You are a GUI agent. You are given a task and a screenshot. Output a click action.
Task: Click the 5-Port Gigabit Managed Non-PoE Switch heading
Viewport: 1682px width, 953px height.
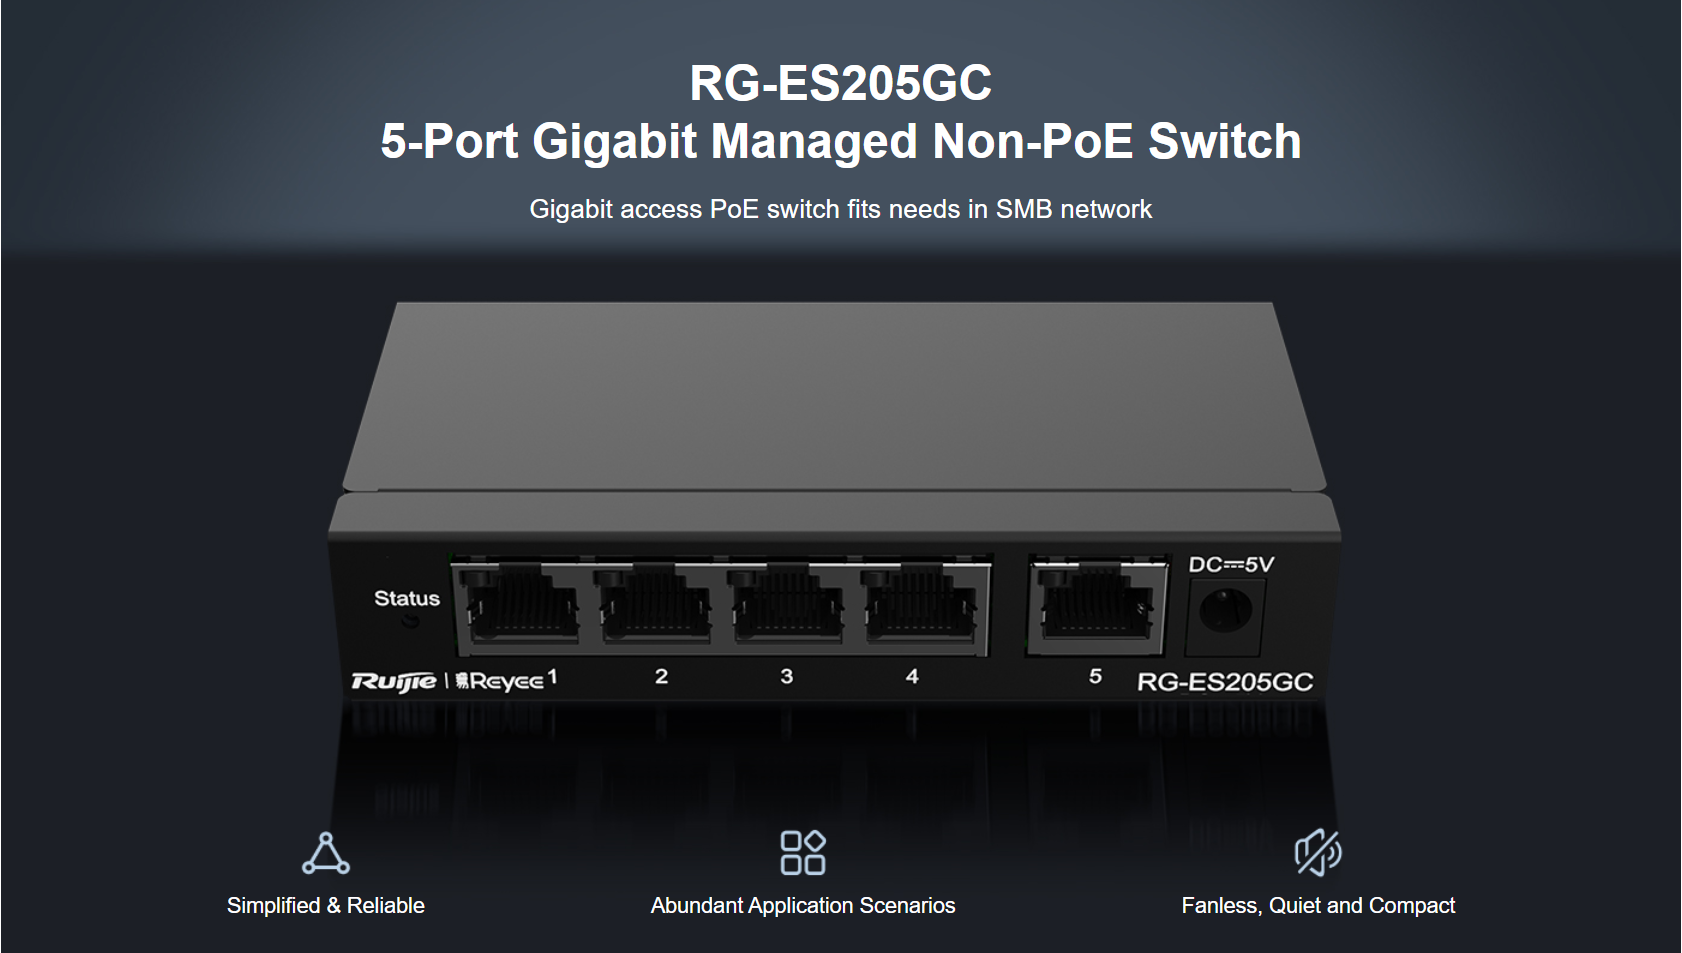(841, 141)
